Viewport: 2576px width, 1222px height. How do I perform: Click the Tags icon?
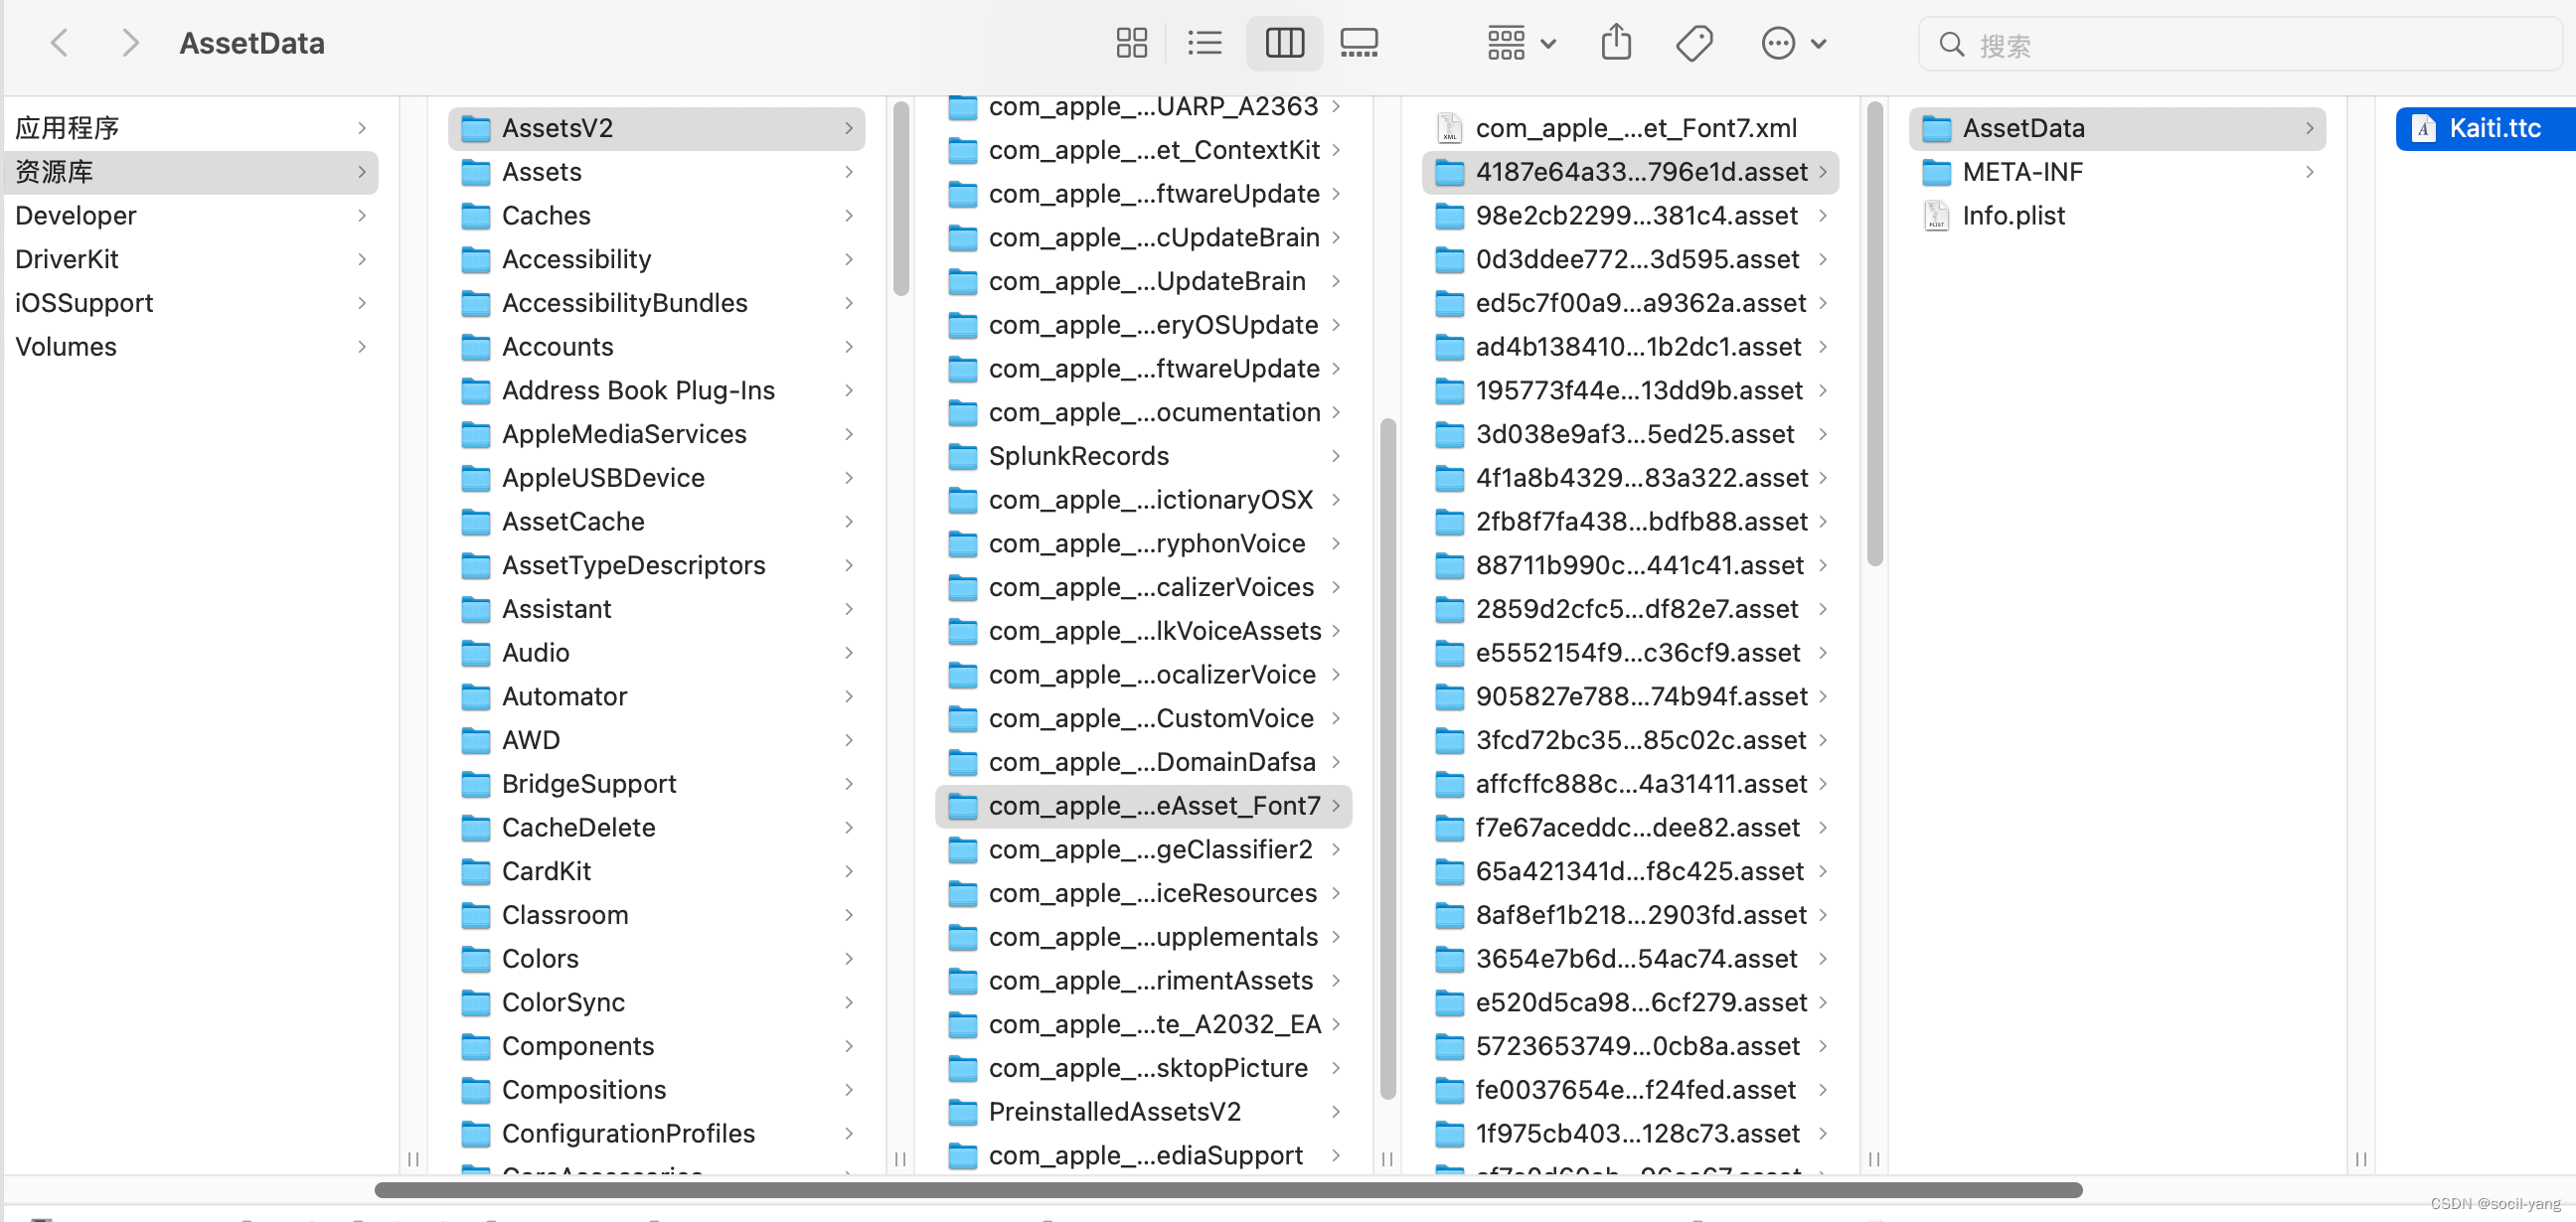click(x=1694, y=43)
